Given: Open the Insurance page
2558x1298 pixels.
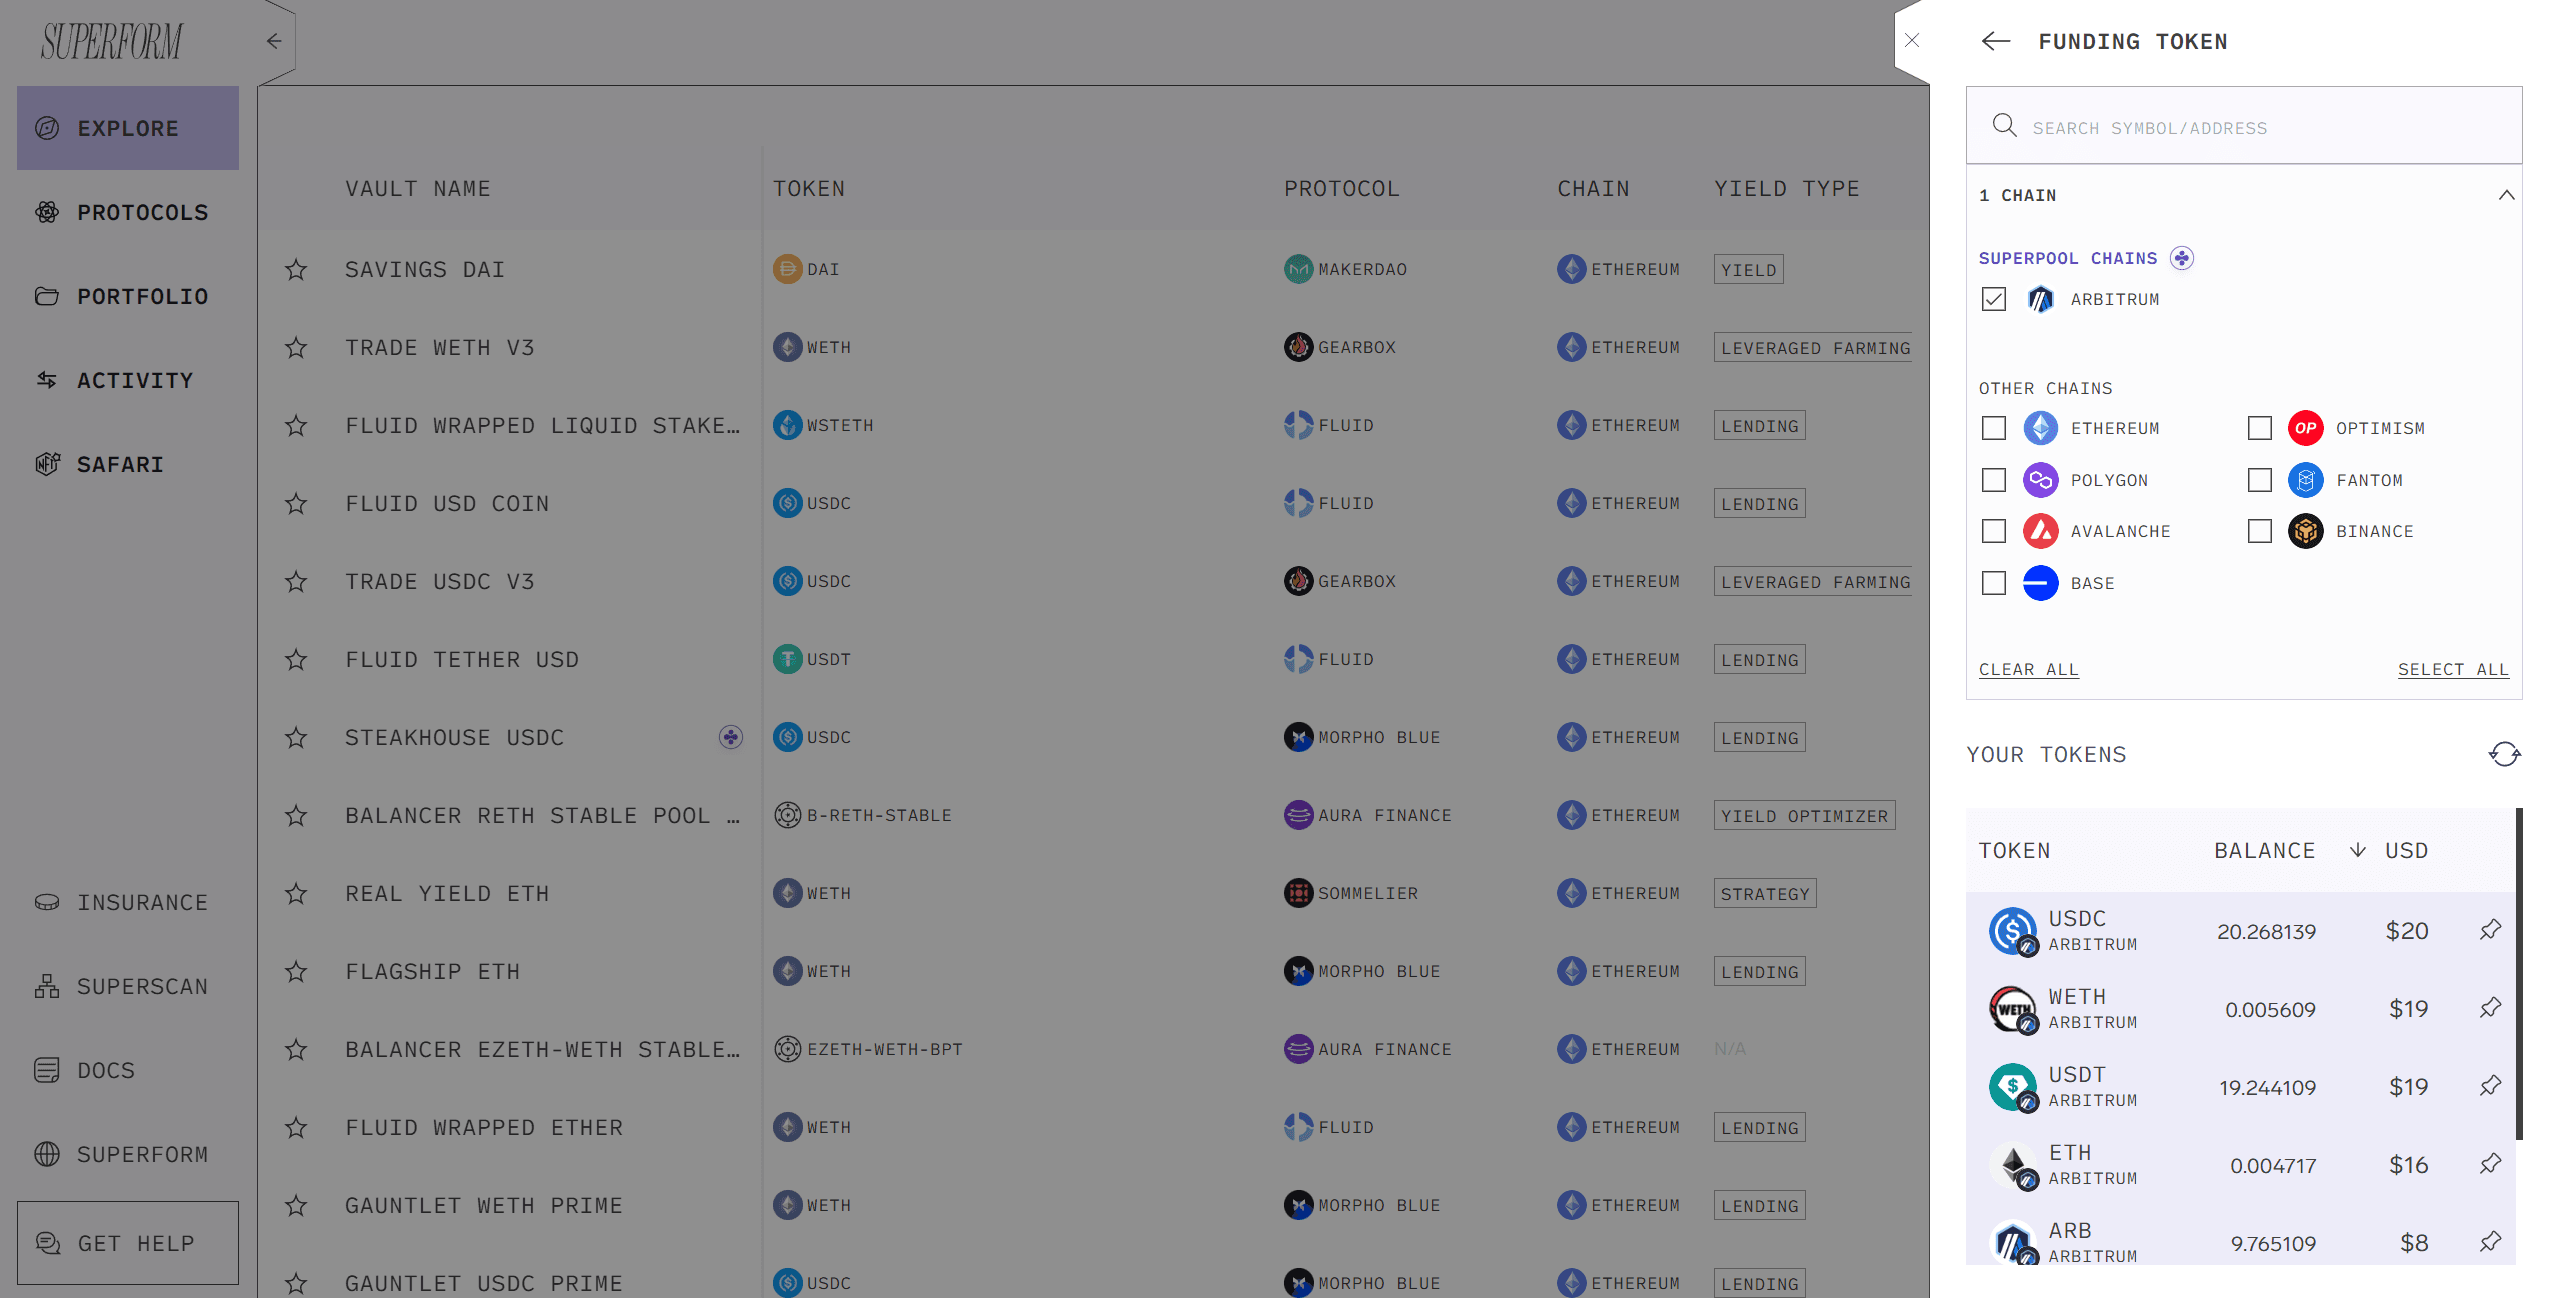Looking at the screenshot, I should pos(128,902).
